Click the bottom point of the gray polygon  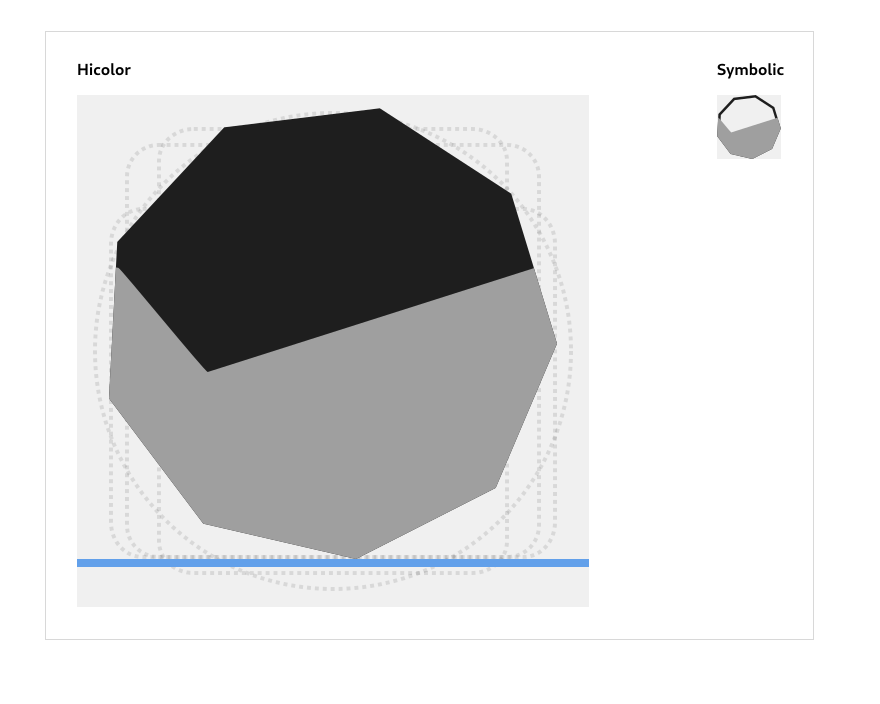356,557
